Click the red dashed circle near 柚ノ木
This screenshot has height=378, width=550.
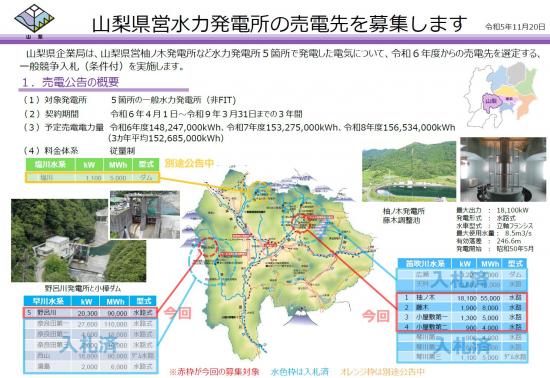coord(301,222)
